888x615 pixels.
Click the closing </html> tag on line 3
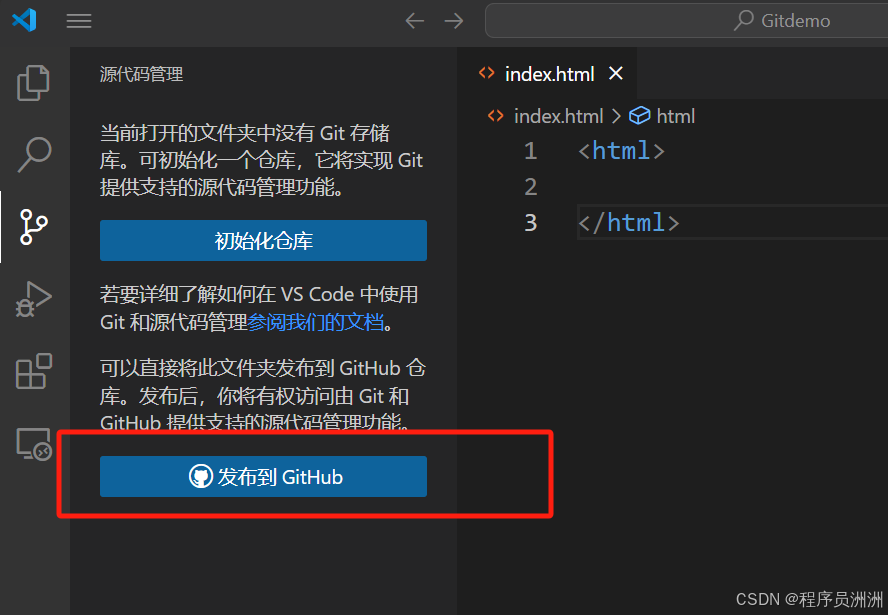[629, 223]
